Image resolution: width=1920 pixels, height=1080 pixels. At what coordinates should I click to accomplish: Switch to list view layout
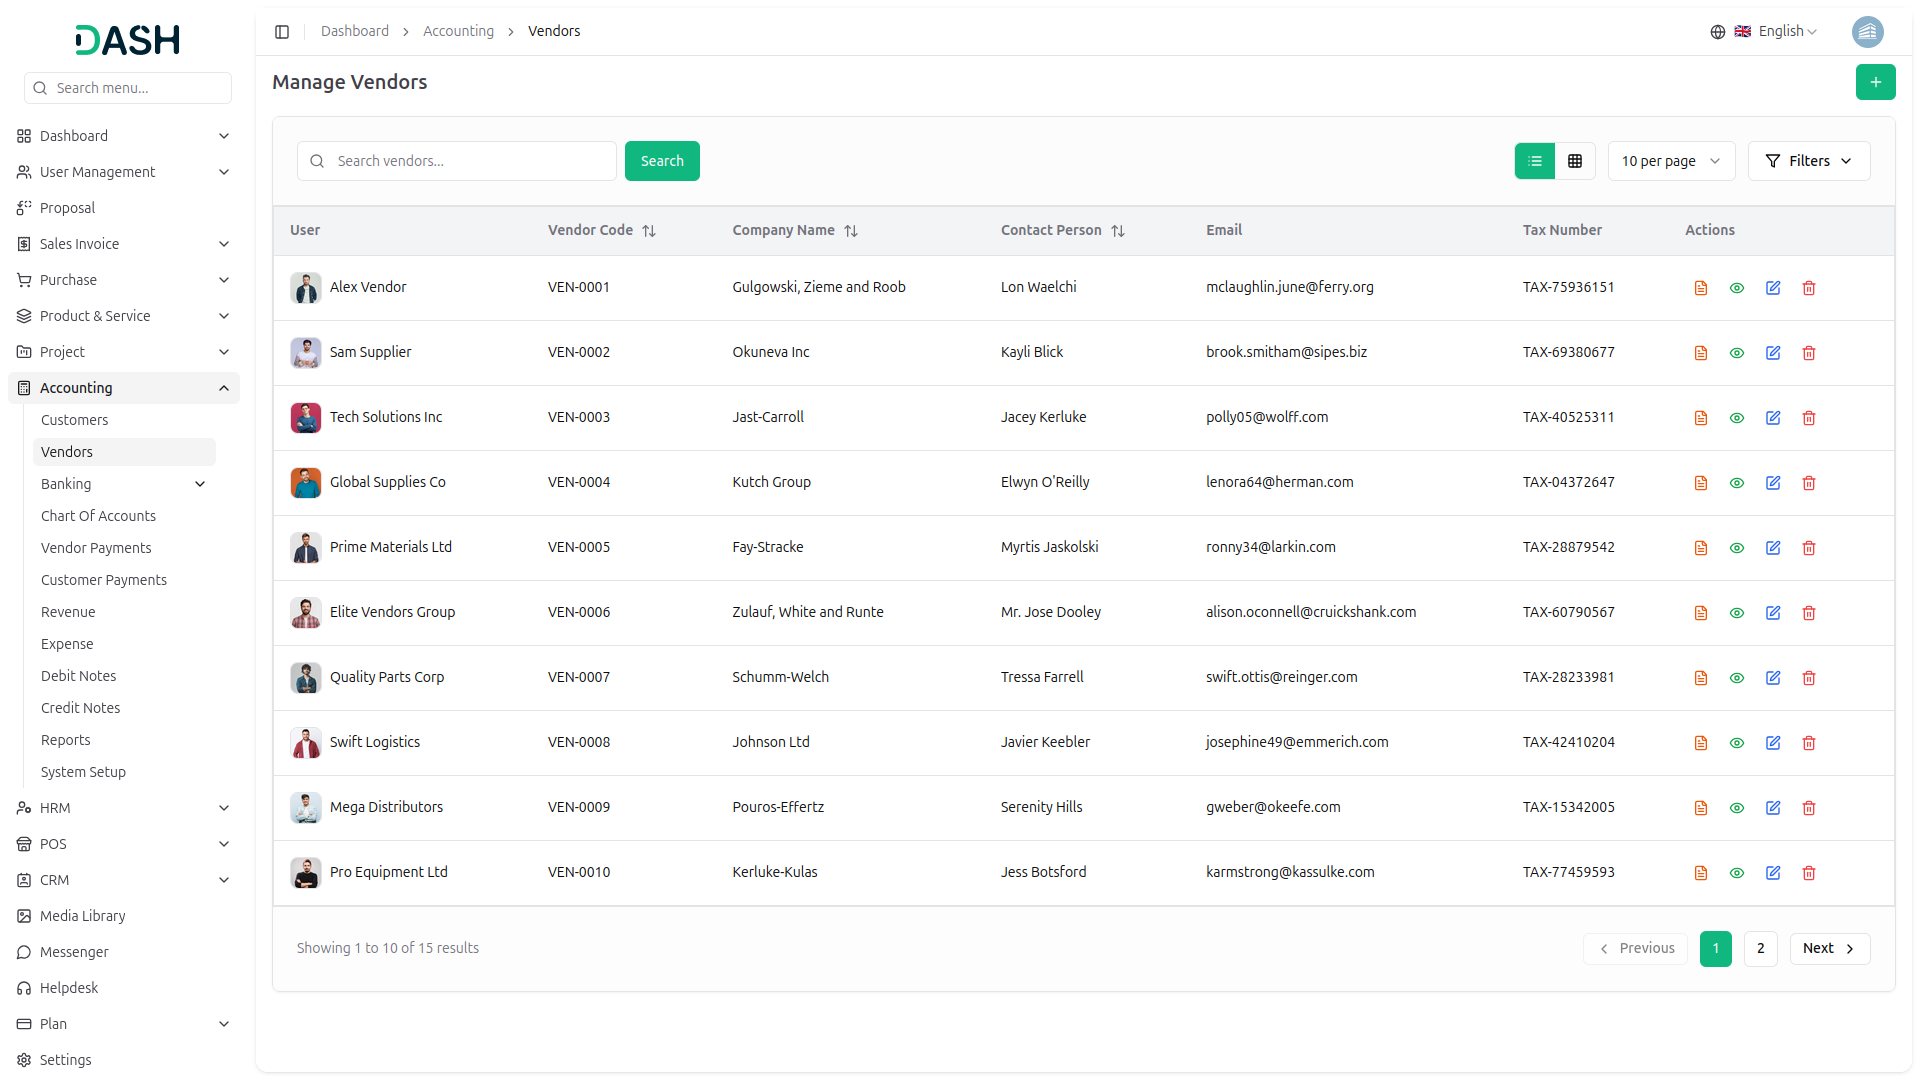[x=1535, y=161]
